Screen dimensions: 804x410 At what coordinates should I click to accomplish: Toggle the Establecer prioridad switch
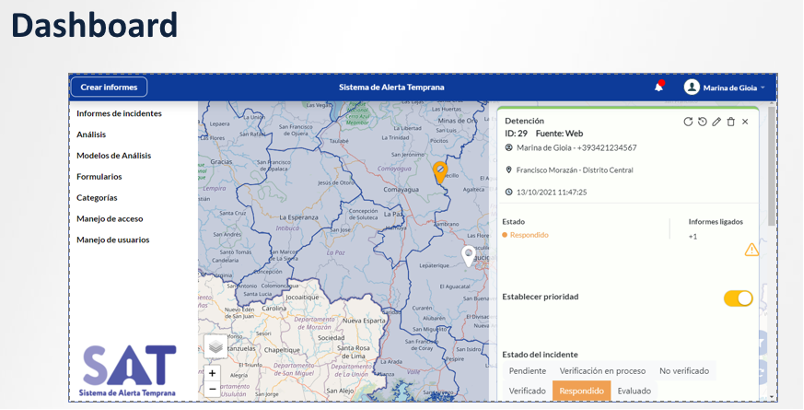point(738,298)
